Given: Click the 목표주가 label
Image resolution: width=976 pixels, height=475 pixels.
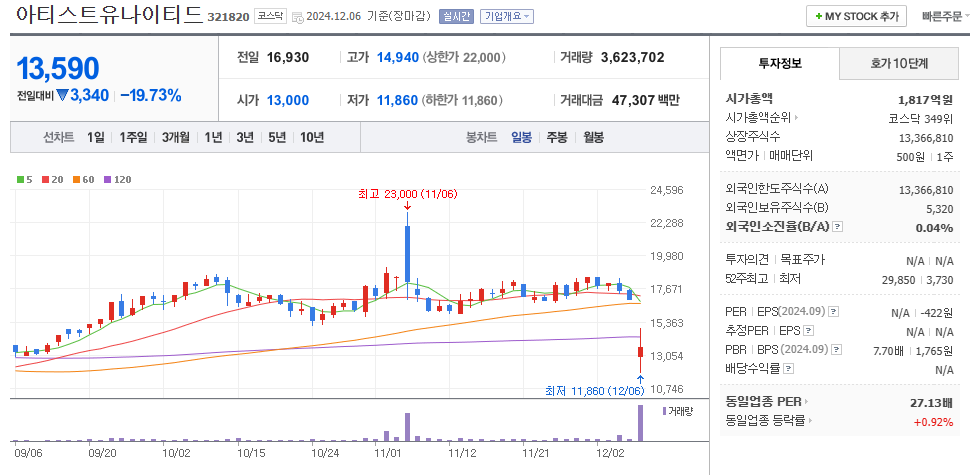Looking at the screenshot, I should 802,260.
